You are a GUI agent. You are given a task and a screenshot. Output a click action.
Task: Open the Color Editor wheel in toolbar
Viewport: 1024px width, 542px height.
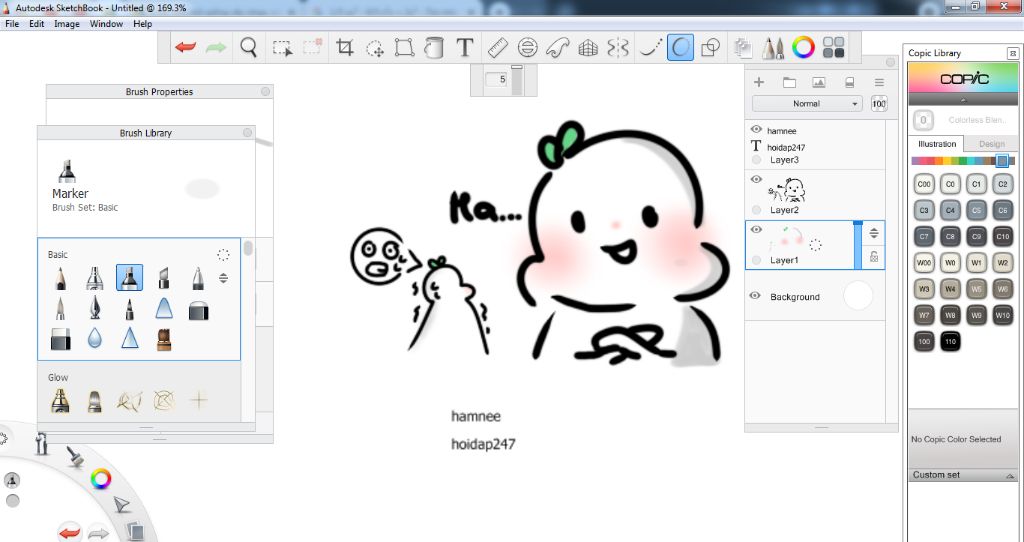pos(803,47)
